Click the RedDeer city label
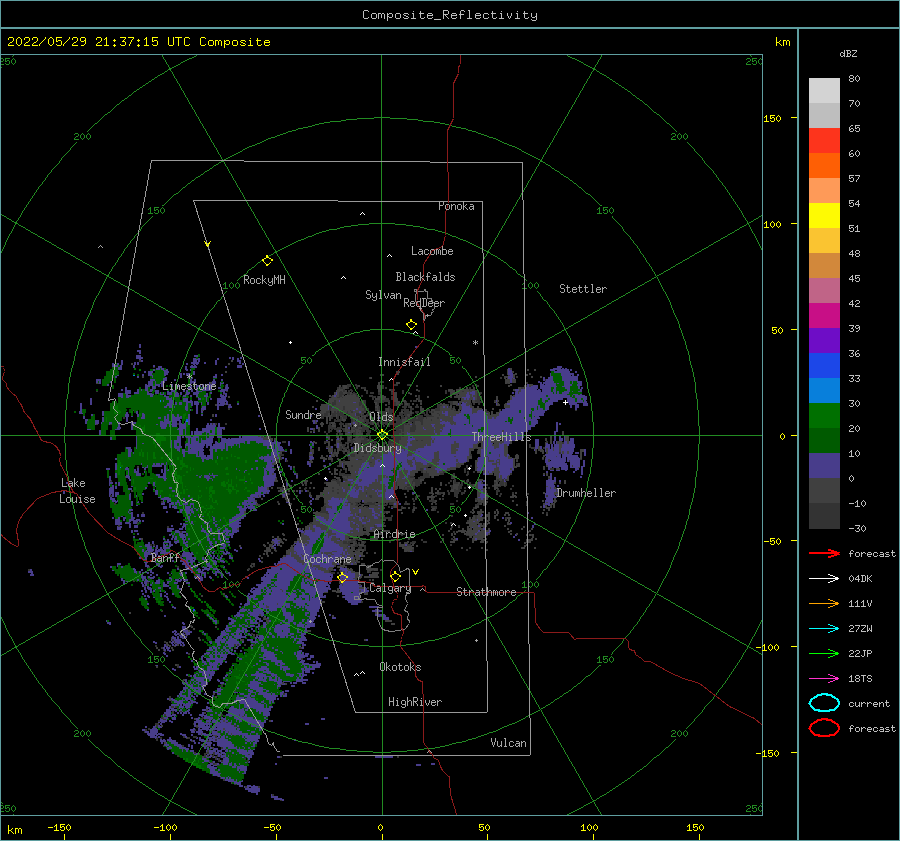 tap(424, 303)
